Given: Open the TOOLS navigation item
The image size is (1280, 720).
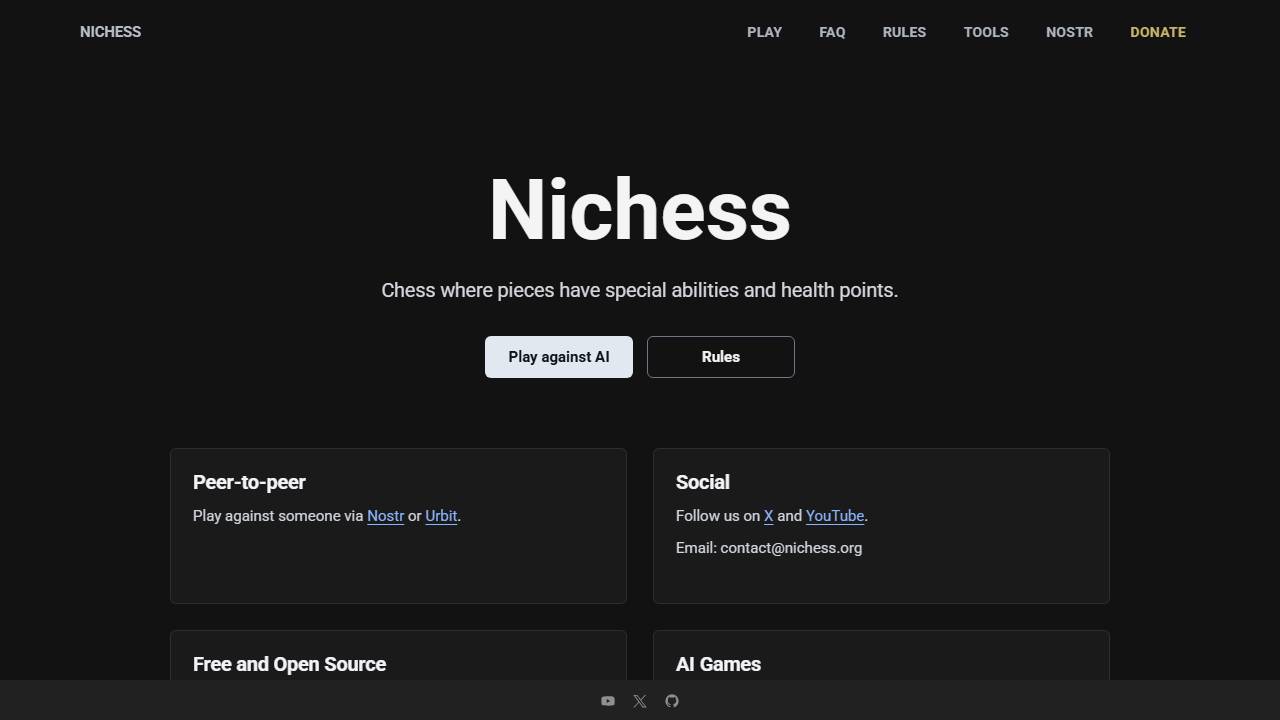Looking at the screenshot, I should [x=986, y=32].
